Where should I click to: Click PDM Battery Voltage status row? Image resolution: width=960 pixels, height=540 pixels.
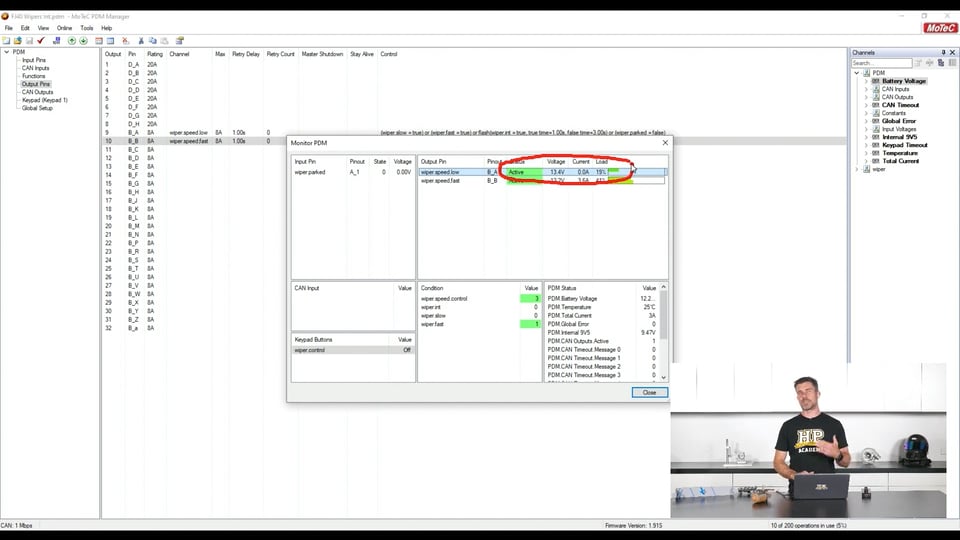tap(601, 299)
